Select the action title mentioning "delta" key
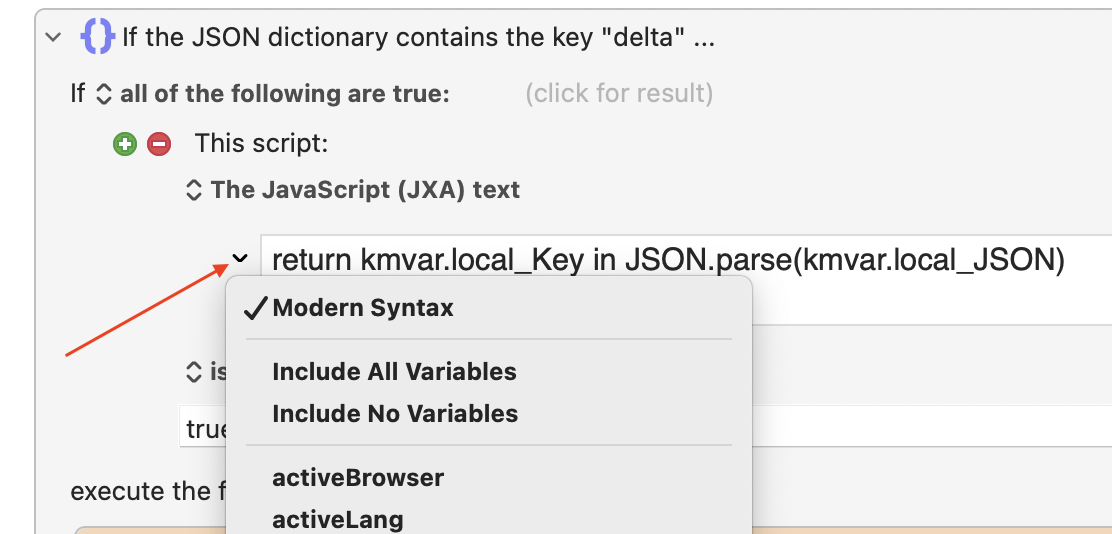 [418, 38]
